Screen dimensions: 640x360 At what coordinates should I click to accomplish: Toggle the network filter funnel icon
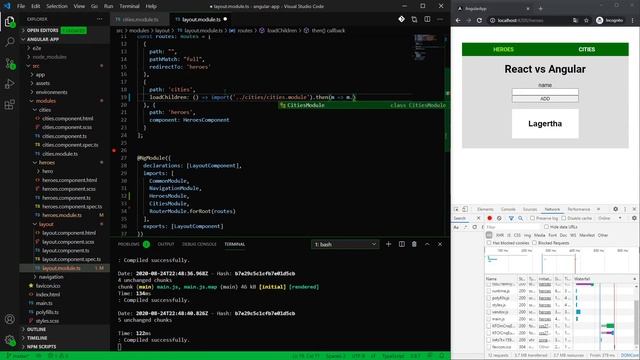pyautogui.click(x=511, y=218)
